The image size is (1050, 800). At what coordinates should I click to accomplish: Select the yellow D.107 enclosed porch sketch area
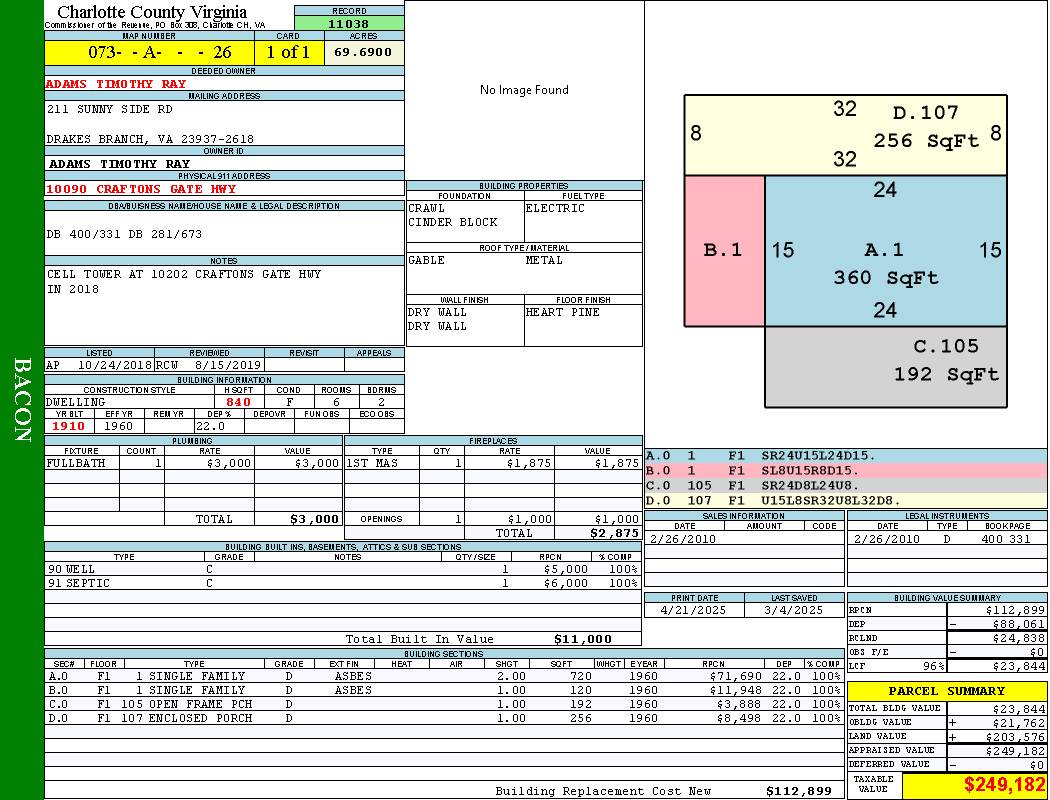click(x=845, y=135)
